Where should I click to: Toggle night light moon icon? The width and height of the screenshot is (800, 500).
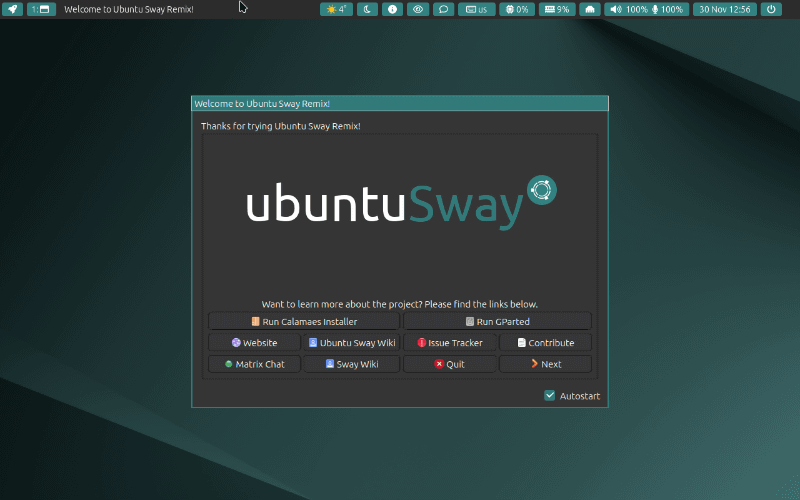click(x=367, y=9)
